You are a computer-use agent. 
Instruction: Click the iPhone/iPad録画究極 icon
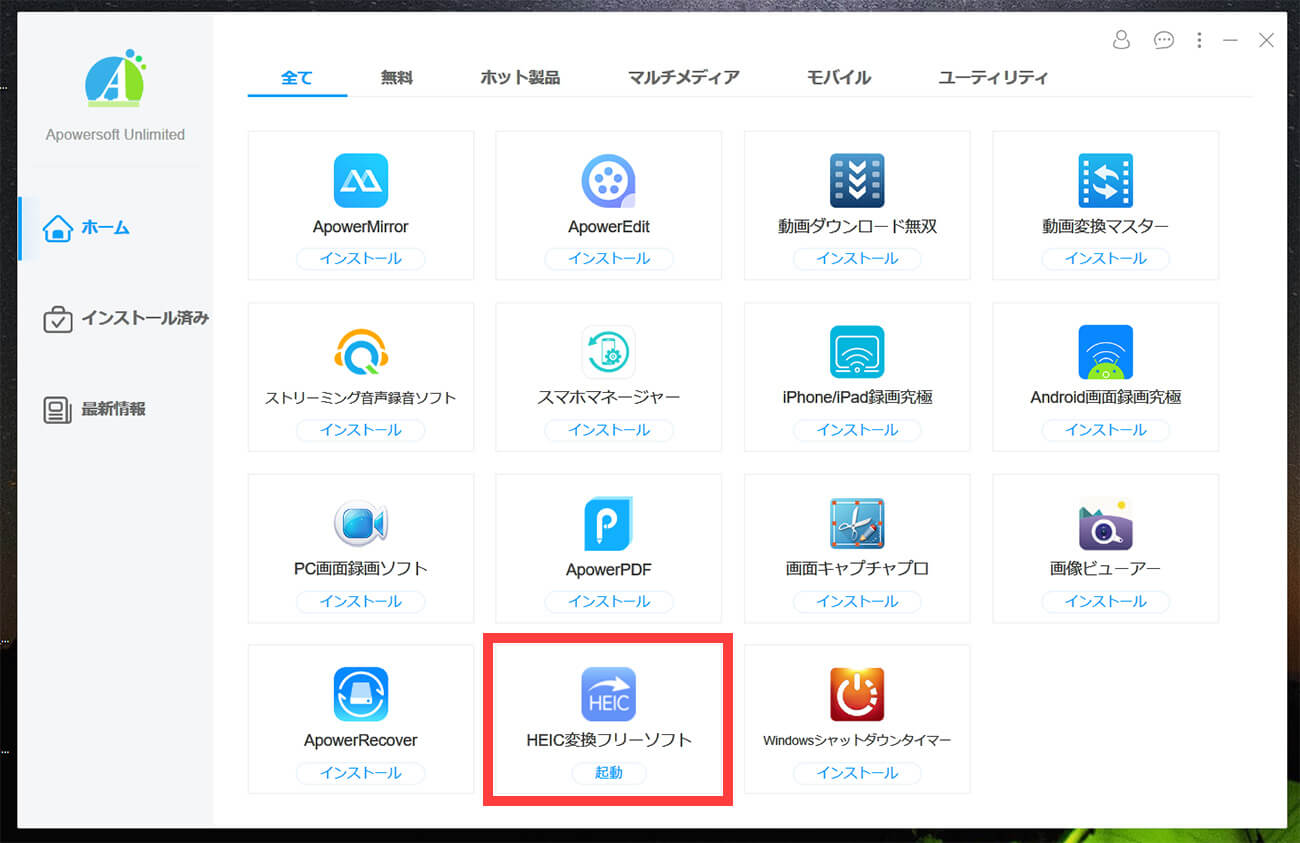[x=857, y=352]
